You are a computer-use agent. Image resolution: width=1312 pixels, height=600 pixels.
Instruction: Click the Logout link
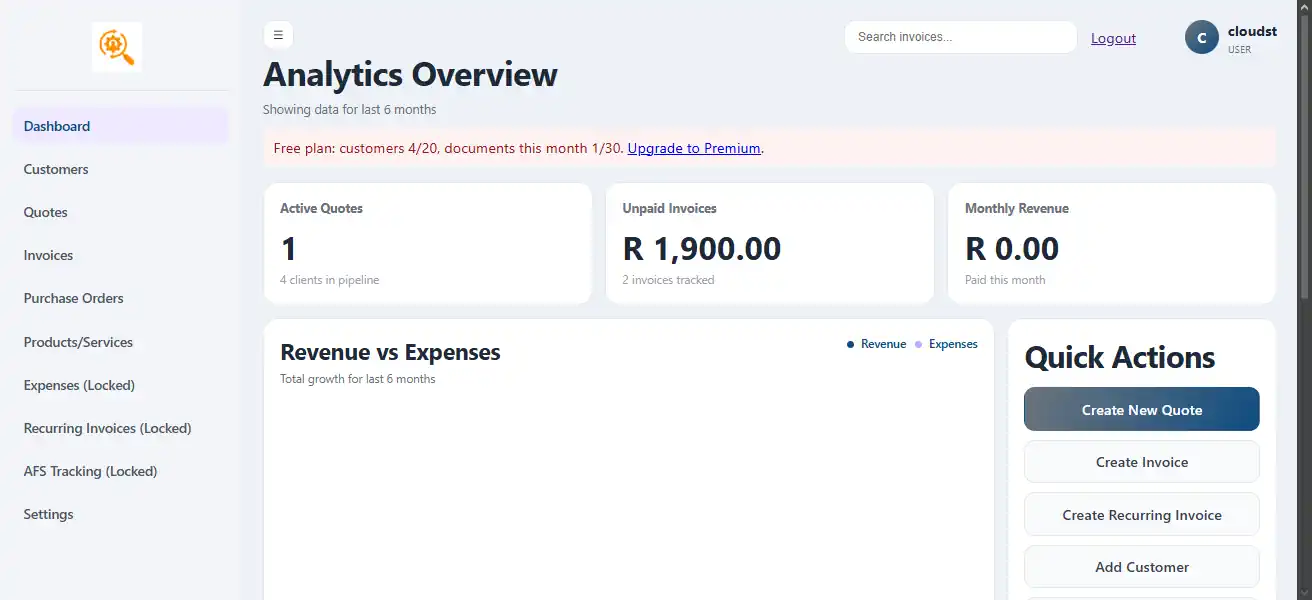point(1113,38)
